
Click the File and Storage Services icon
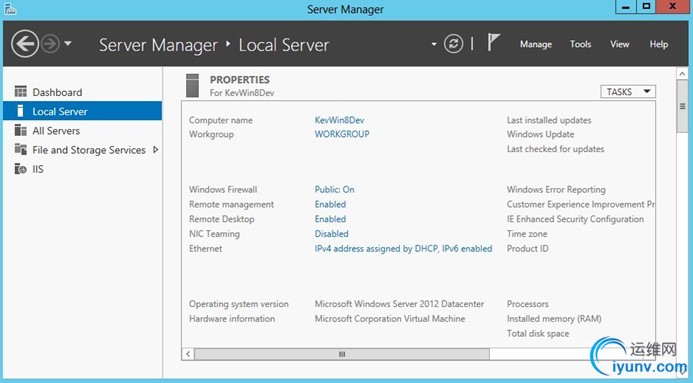20,149
